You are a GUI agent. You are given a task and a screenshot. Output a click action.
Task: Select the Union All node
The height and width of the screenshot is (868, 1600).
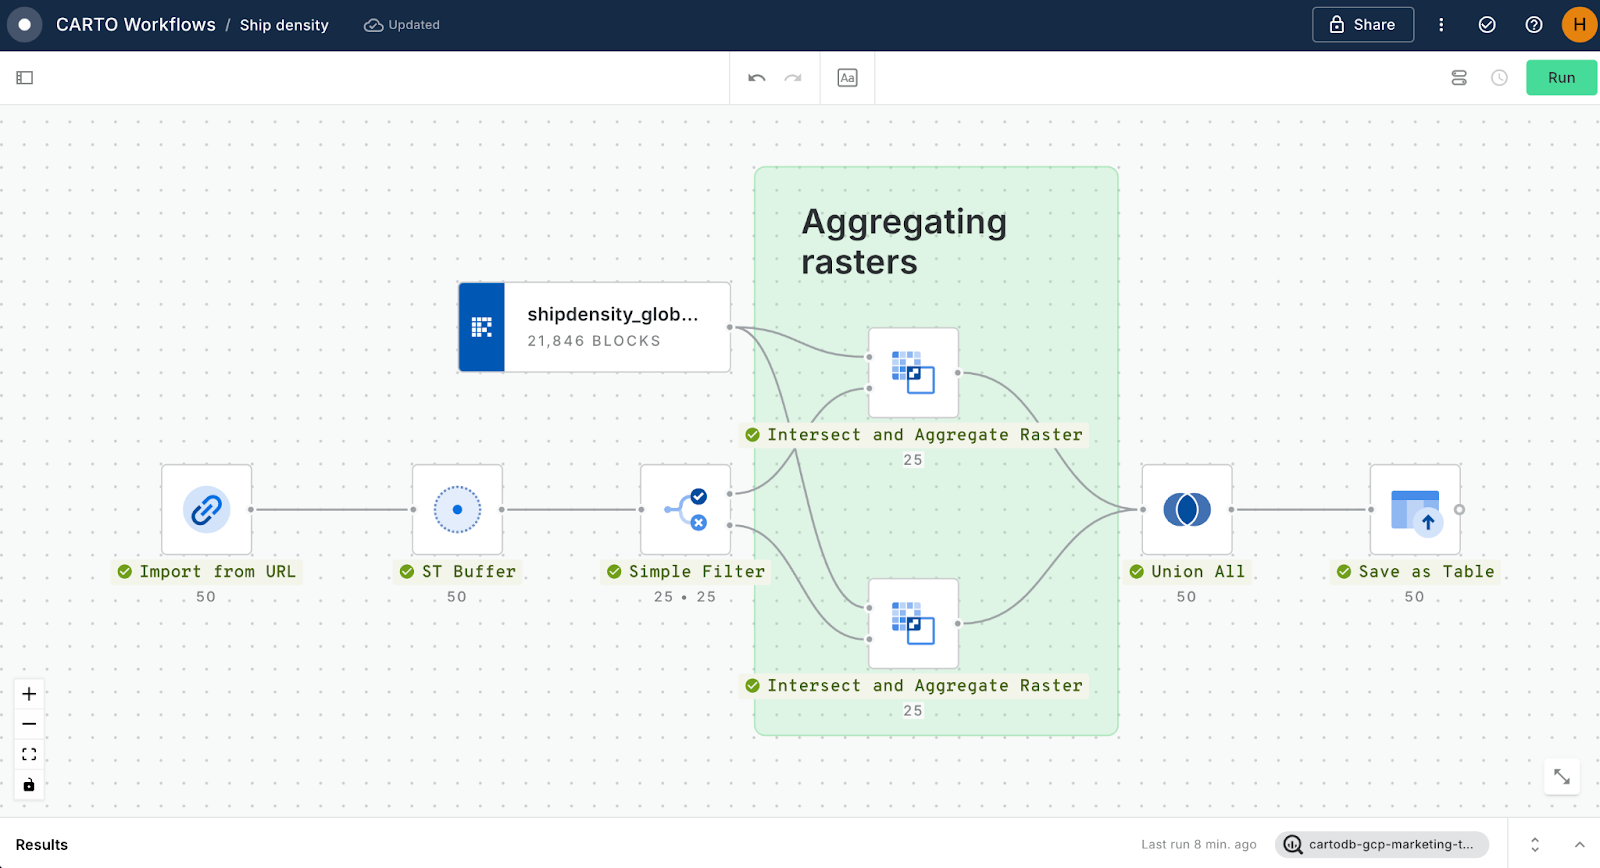coord(1186,510)
